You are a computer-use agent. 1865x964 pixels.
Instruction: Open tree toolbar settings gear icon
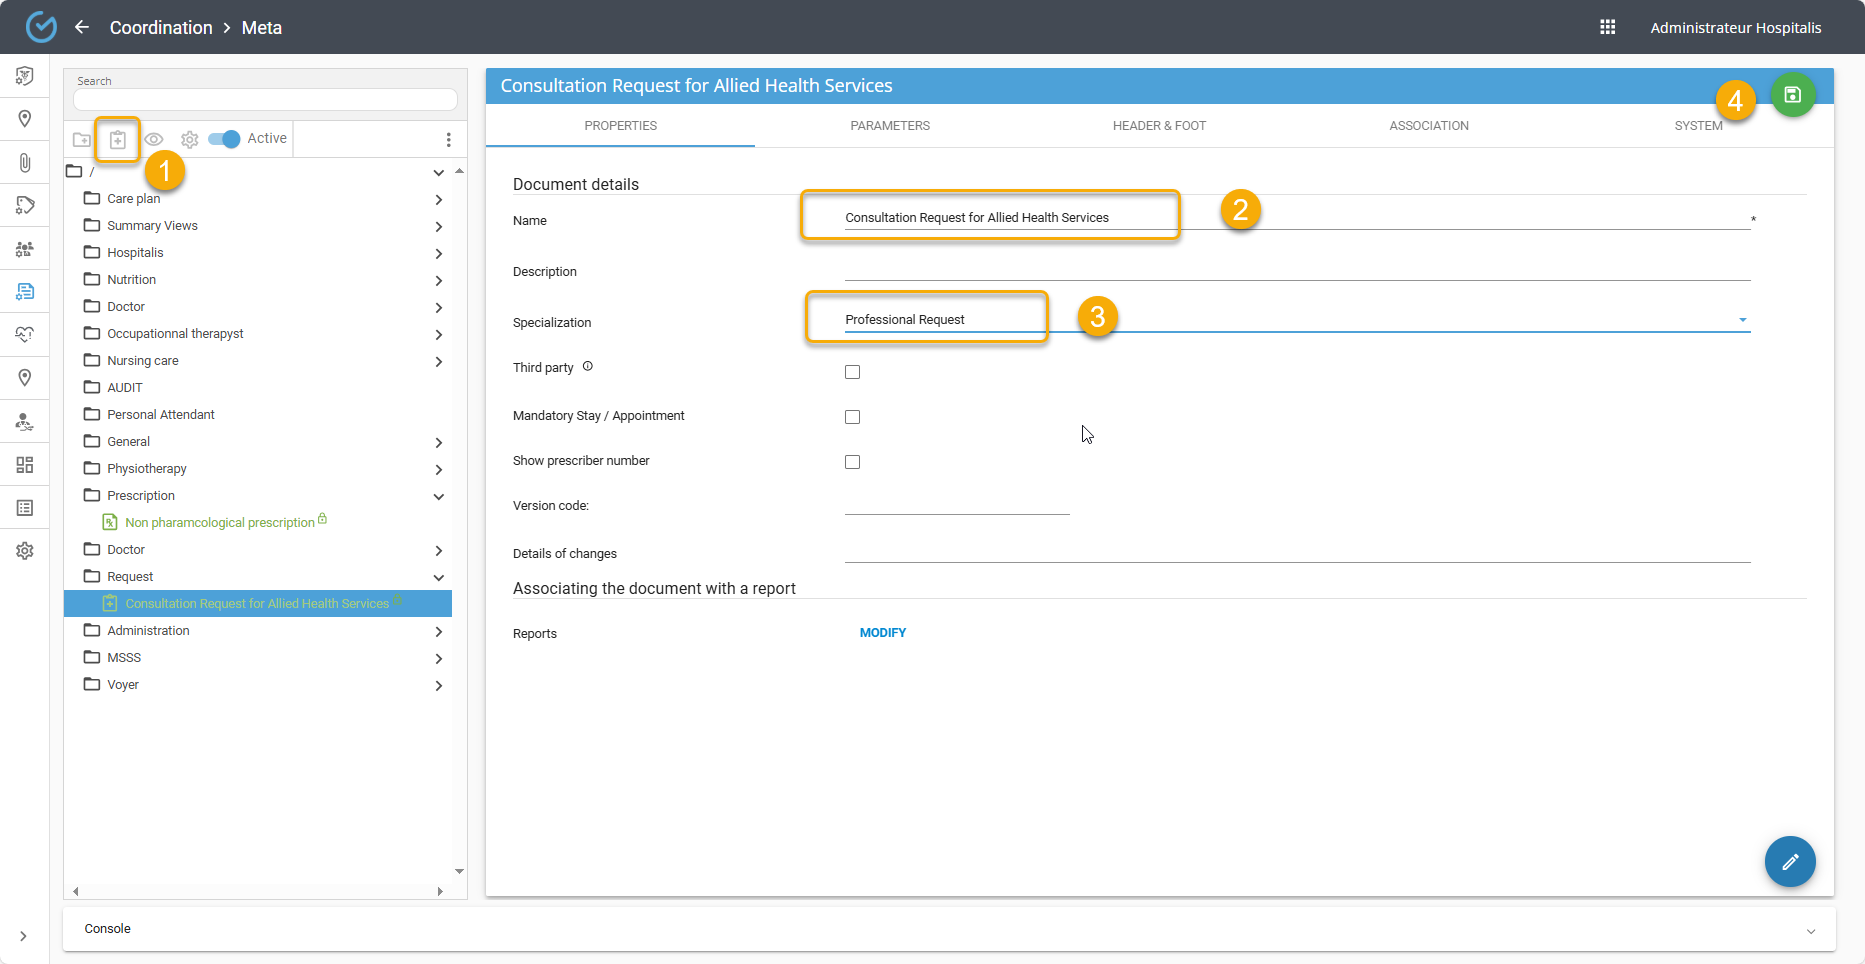click(189, 140)
